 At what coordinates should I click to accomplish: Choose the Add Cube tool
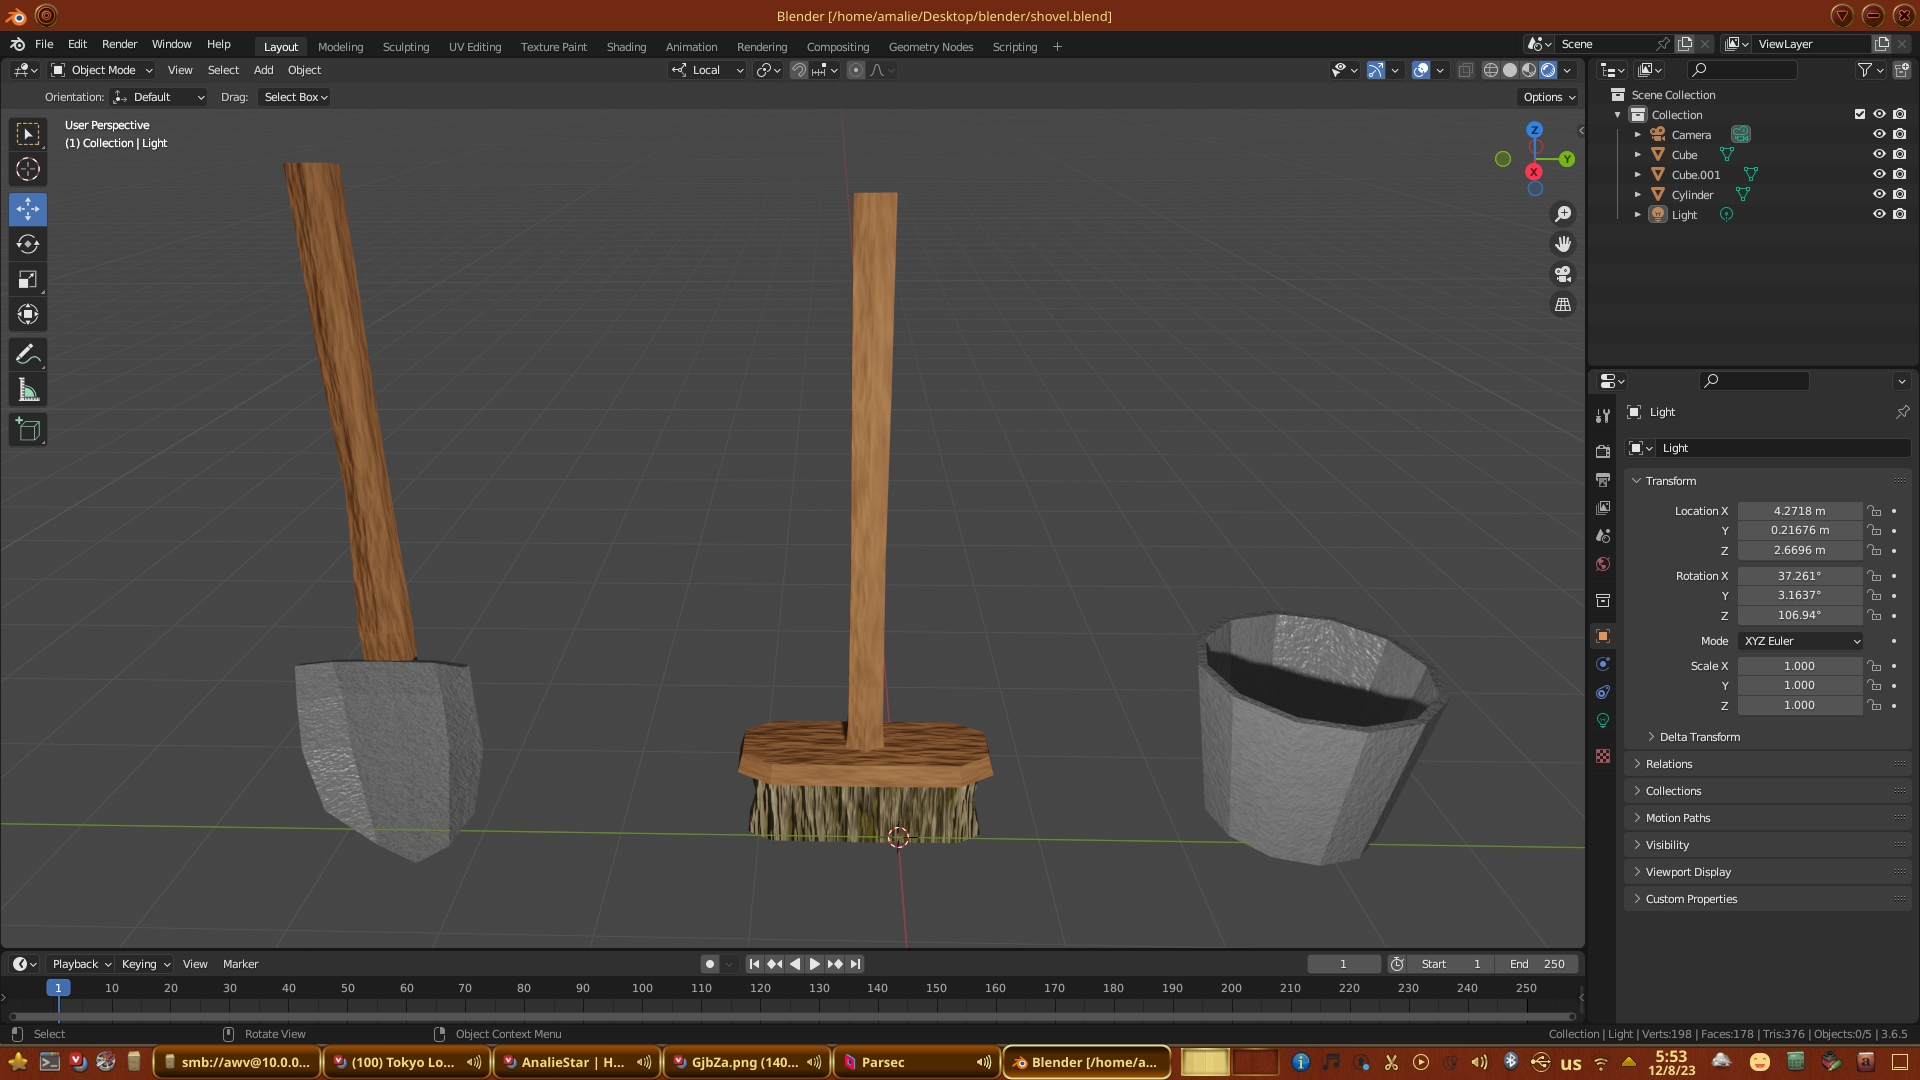pyautogui.click(x=28, y=430)
